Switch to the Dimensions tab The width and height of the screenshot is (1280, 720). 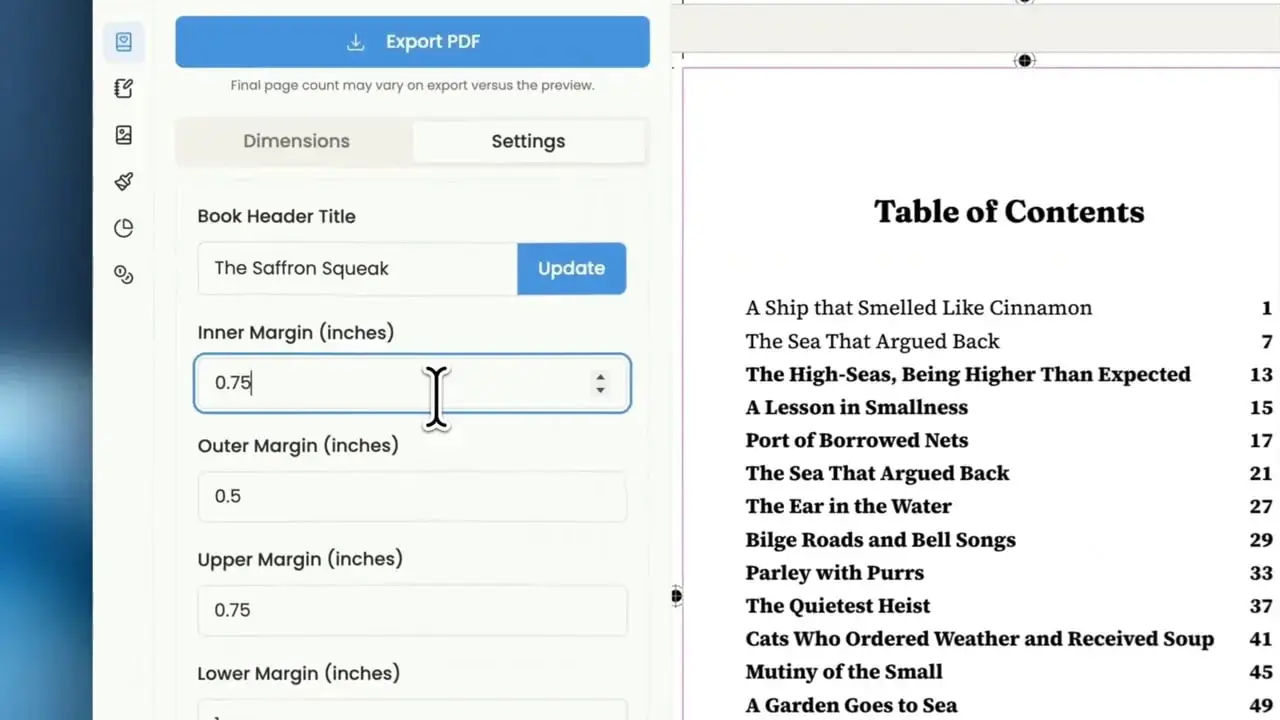(296, 141)
